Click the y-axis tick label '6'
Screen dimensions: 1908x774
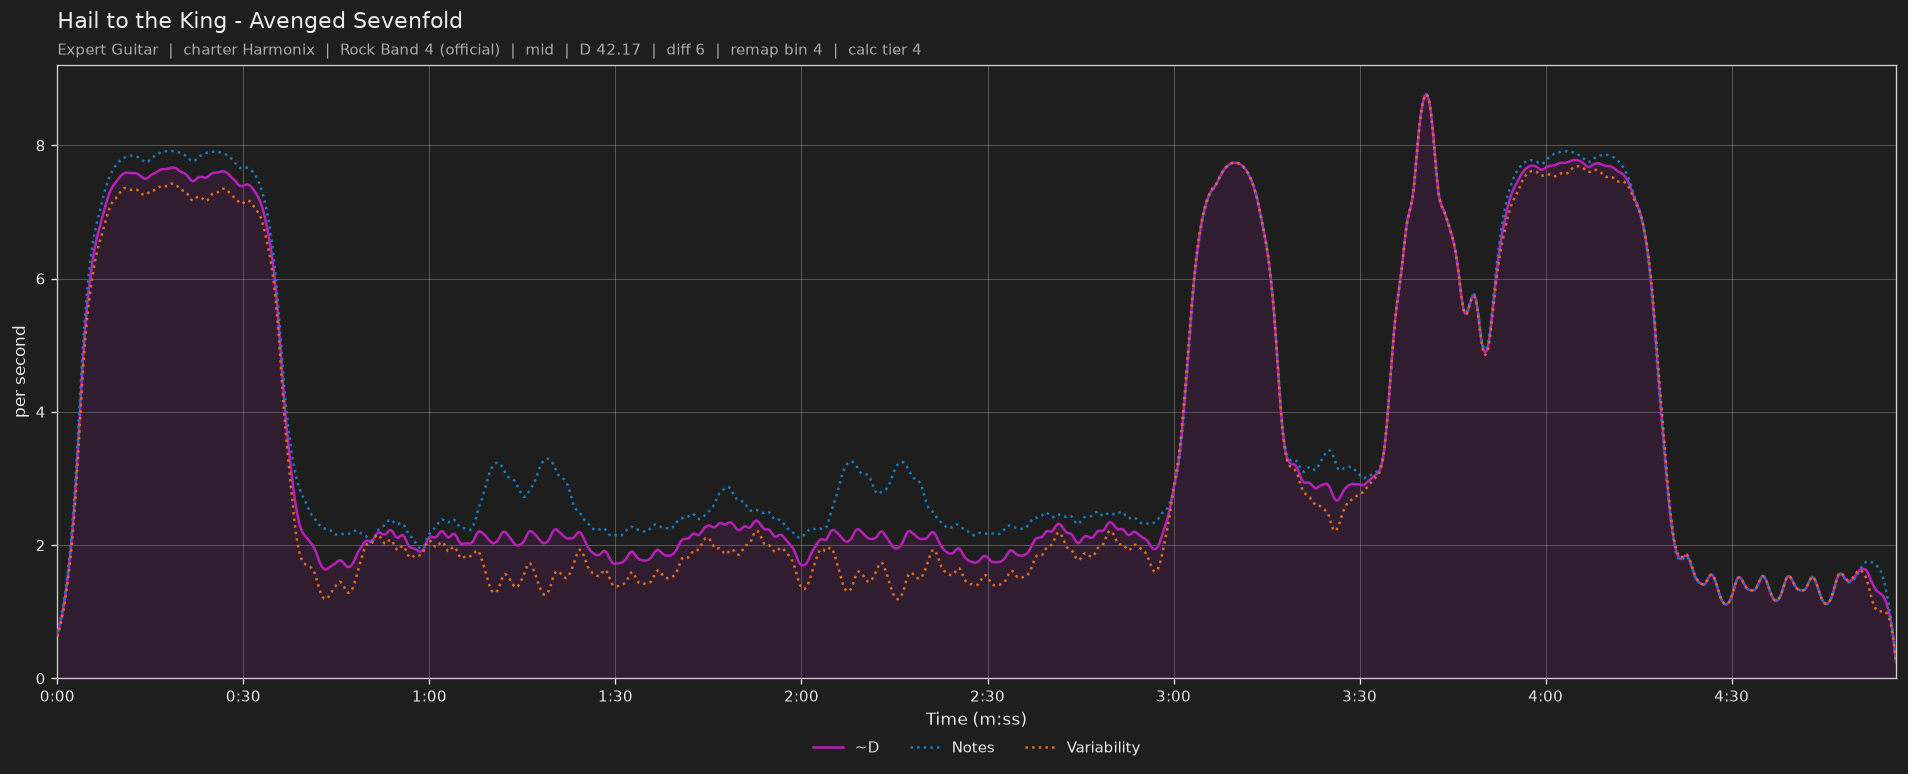point(41,279)
